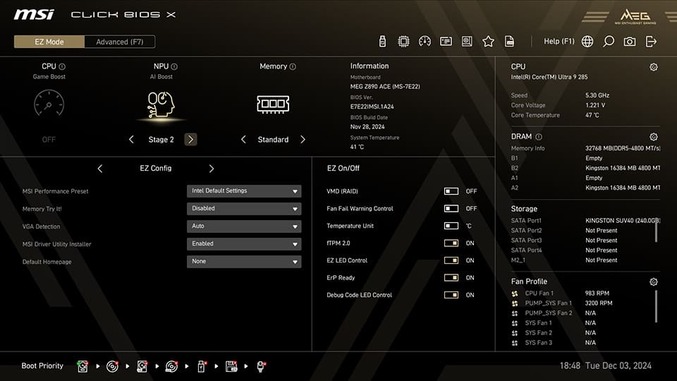Click the M2_1 storage row
The image size is (677, 381).
tap(564, 260)
